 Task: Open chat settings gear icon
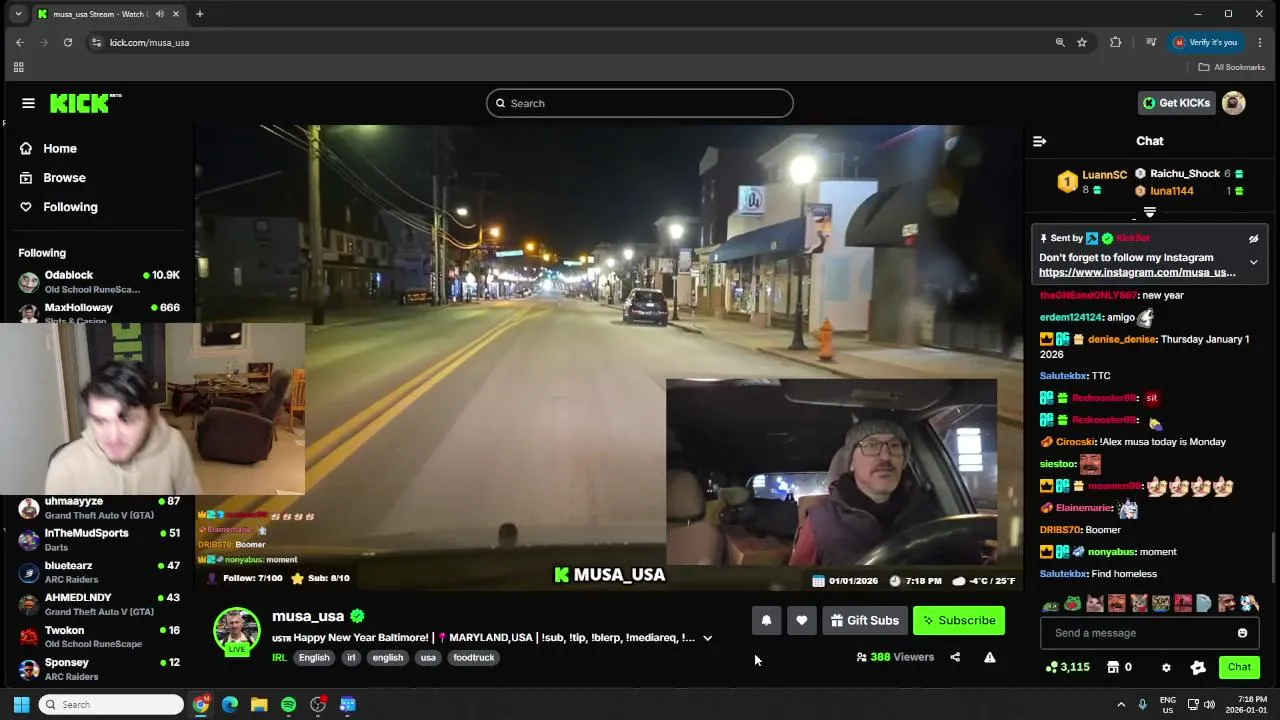(x=1166, y=667)
